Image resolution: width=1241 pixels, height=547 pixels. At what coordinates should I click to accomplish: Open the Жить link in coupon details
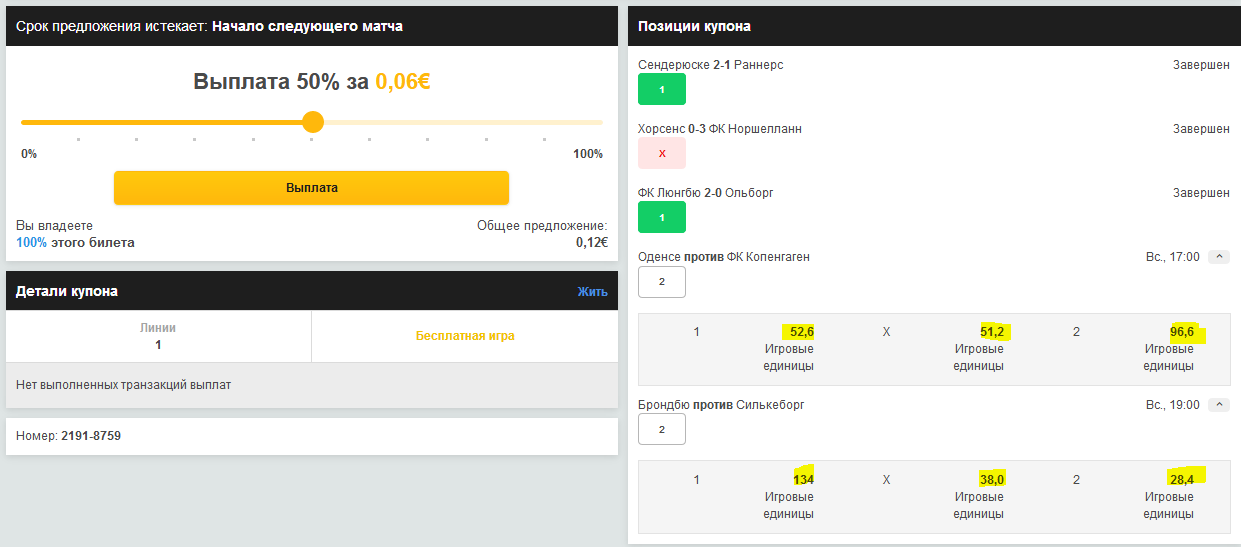pyautogui.click(x=592, y=292)
